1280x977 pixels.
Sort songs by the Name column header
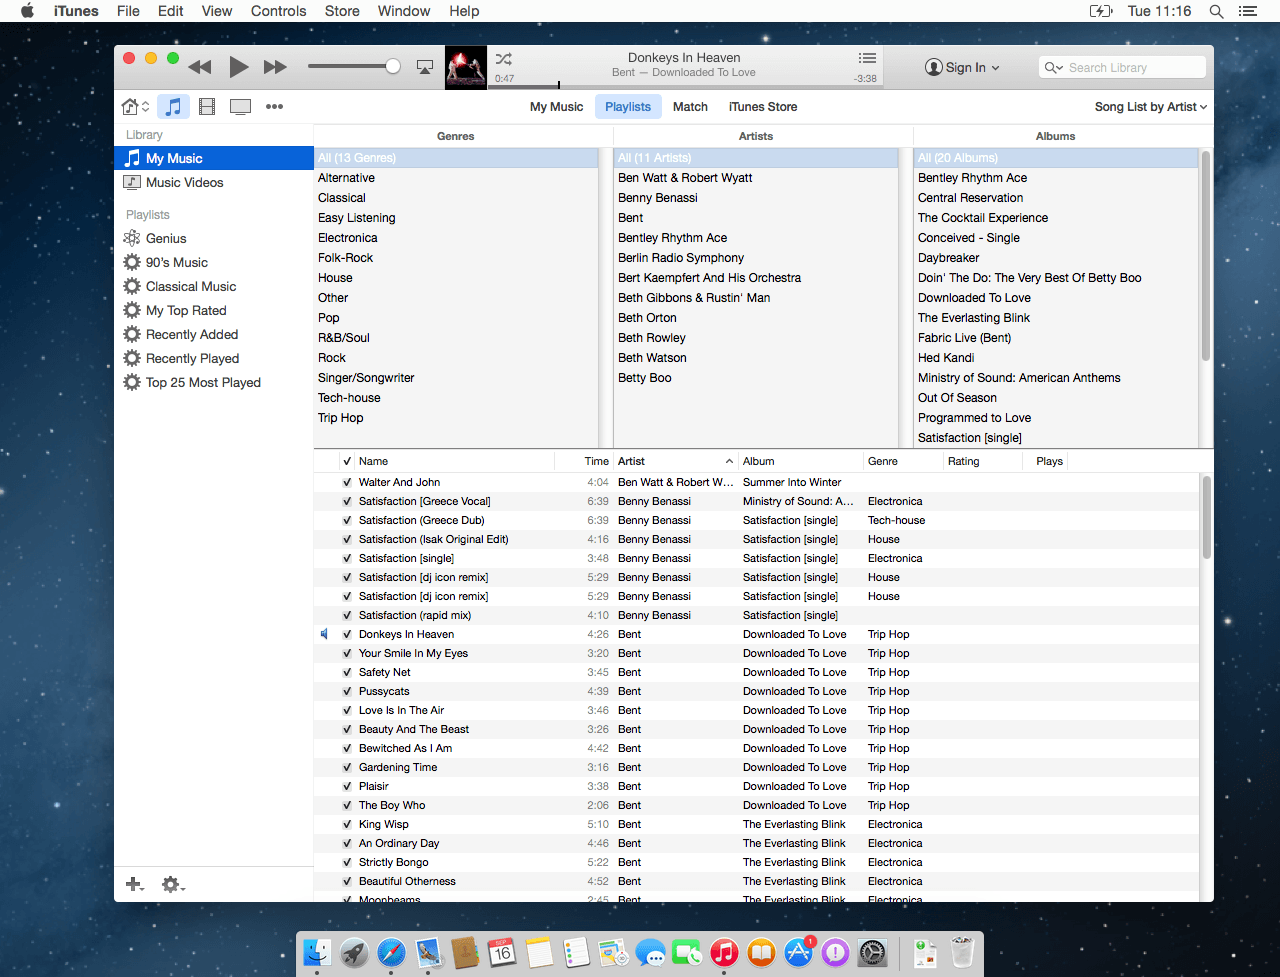coord(454,461)
